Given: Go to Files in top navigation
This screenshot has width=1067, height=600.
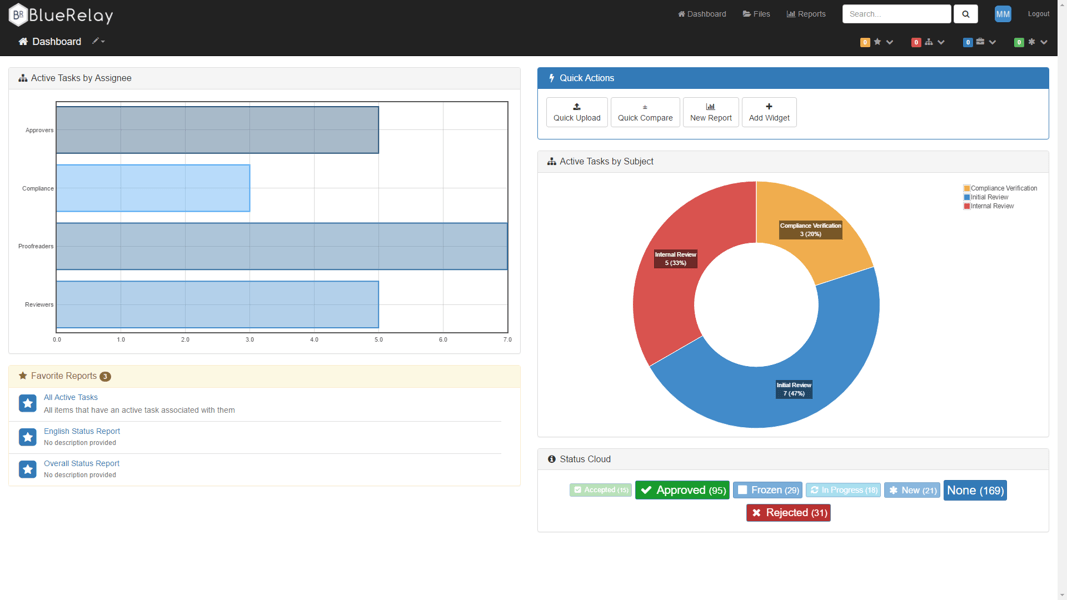Looking at the screenshot, I should click(x=756, y=14).
